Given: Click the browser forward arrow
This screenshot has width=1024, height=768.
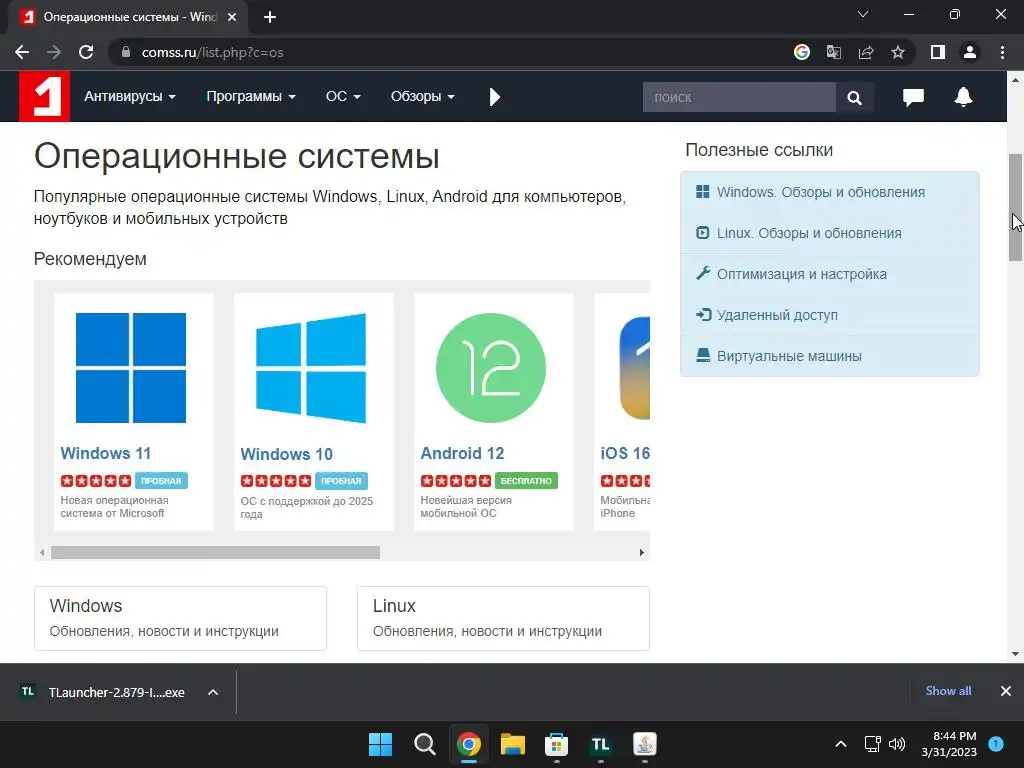Looking at the screenshot, I should tap(54, 52).
